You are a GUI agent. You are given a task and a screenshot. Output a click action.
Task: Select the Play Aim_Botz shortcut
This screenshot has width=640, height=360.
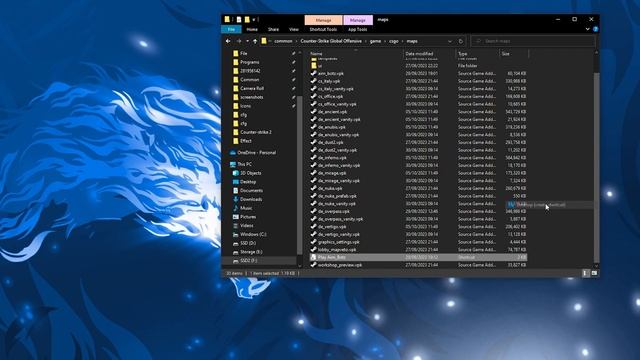click(x=418, y=257)
